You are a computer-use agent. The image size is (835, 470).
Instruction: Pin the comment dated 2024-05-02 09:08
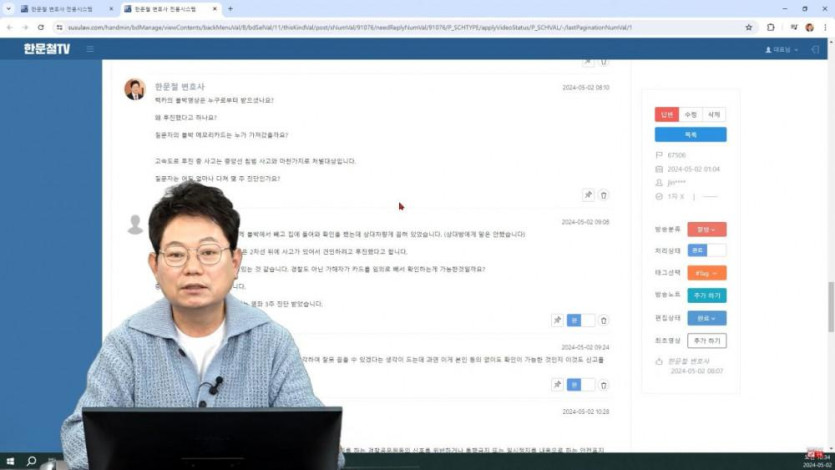tap(558, 320)
